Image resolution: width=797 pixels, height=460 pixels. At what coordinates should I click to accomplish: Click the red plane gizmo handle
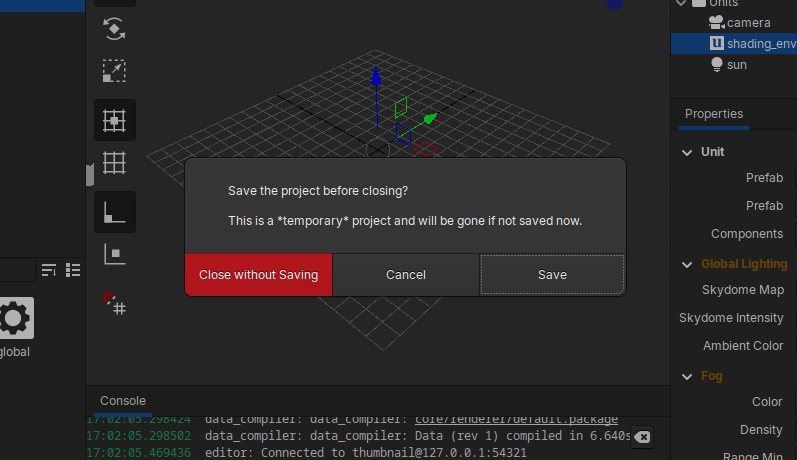tap(426, 149)
